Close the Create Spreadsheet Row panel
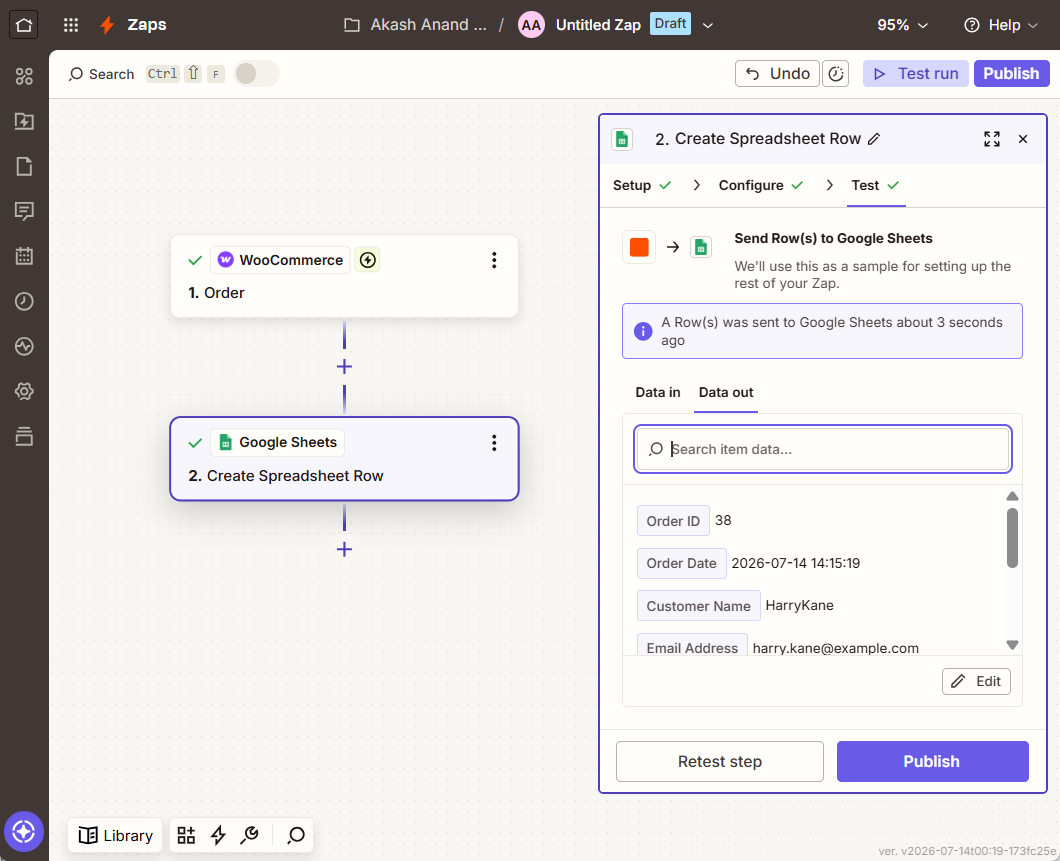Viewport: 1060px width, 861px height. tap(1023, 139)
